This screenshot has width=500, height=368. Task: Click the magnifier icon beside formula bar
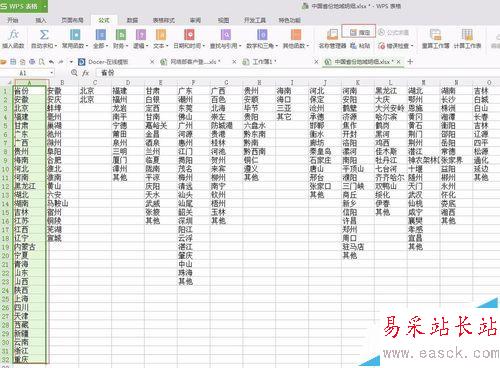(74, 72)
